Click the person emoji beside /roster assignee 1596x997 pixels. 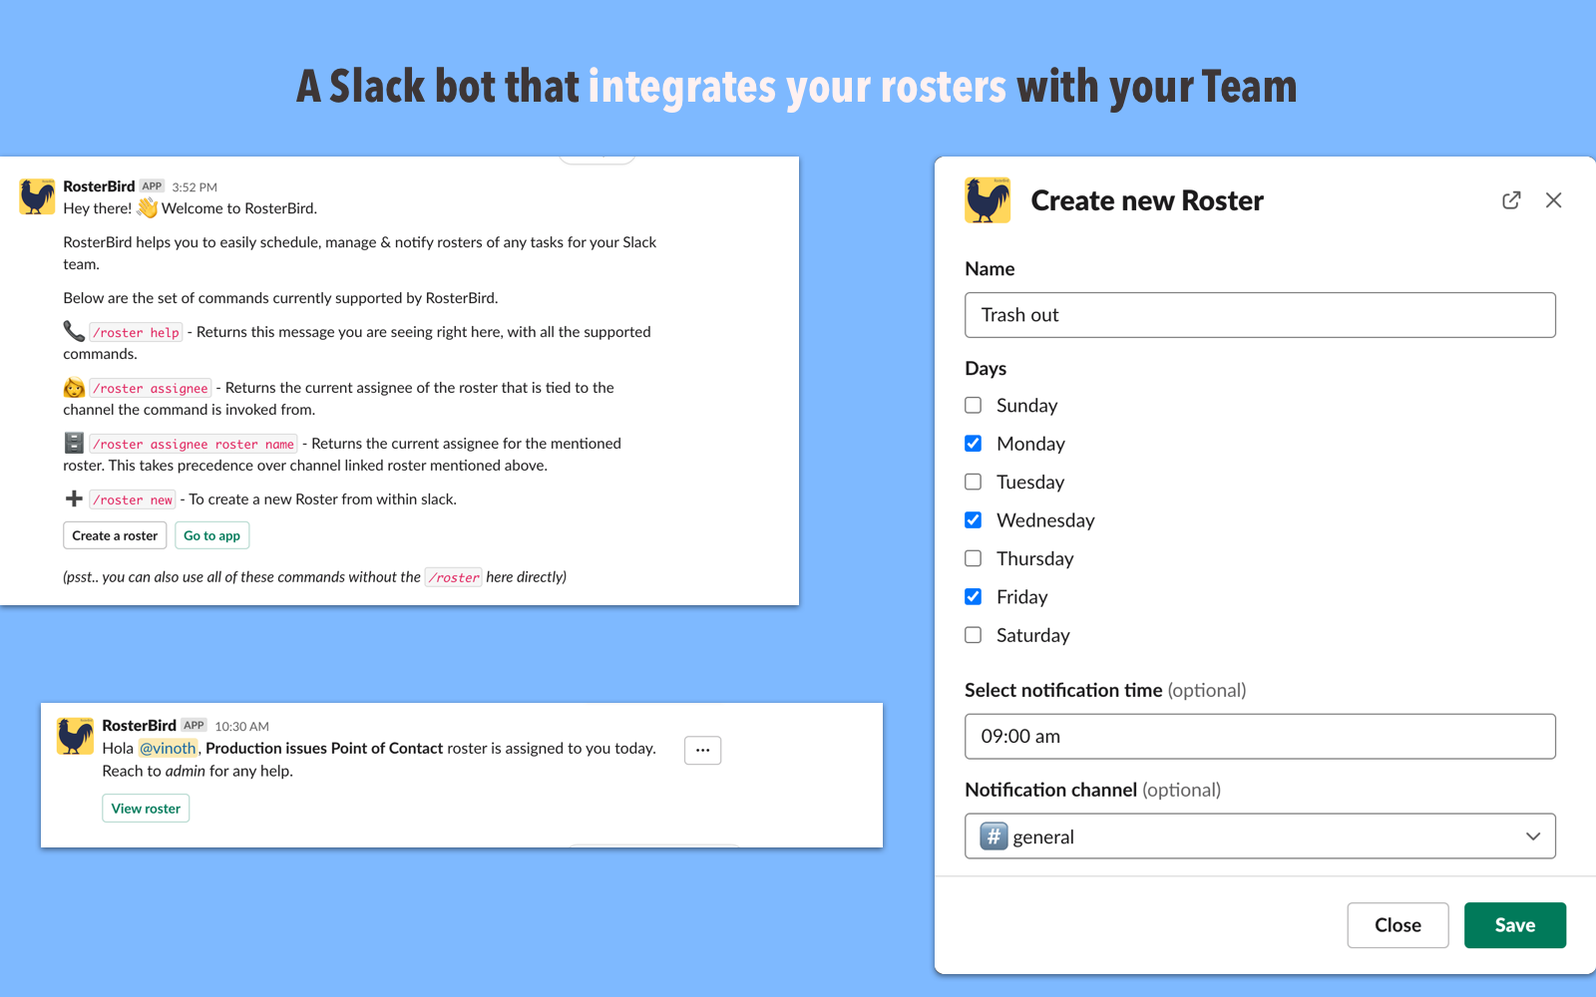point(74,387)
